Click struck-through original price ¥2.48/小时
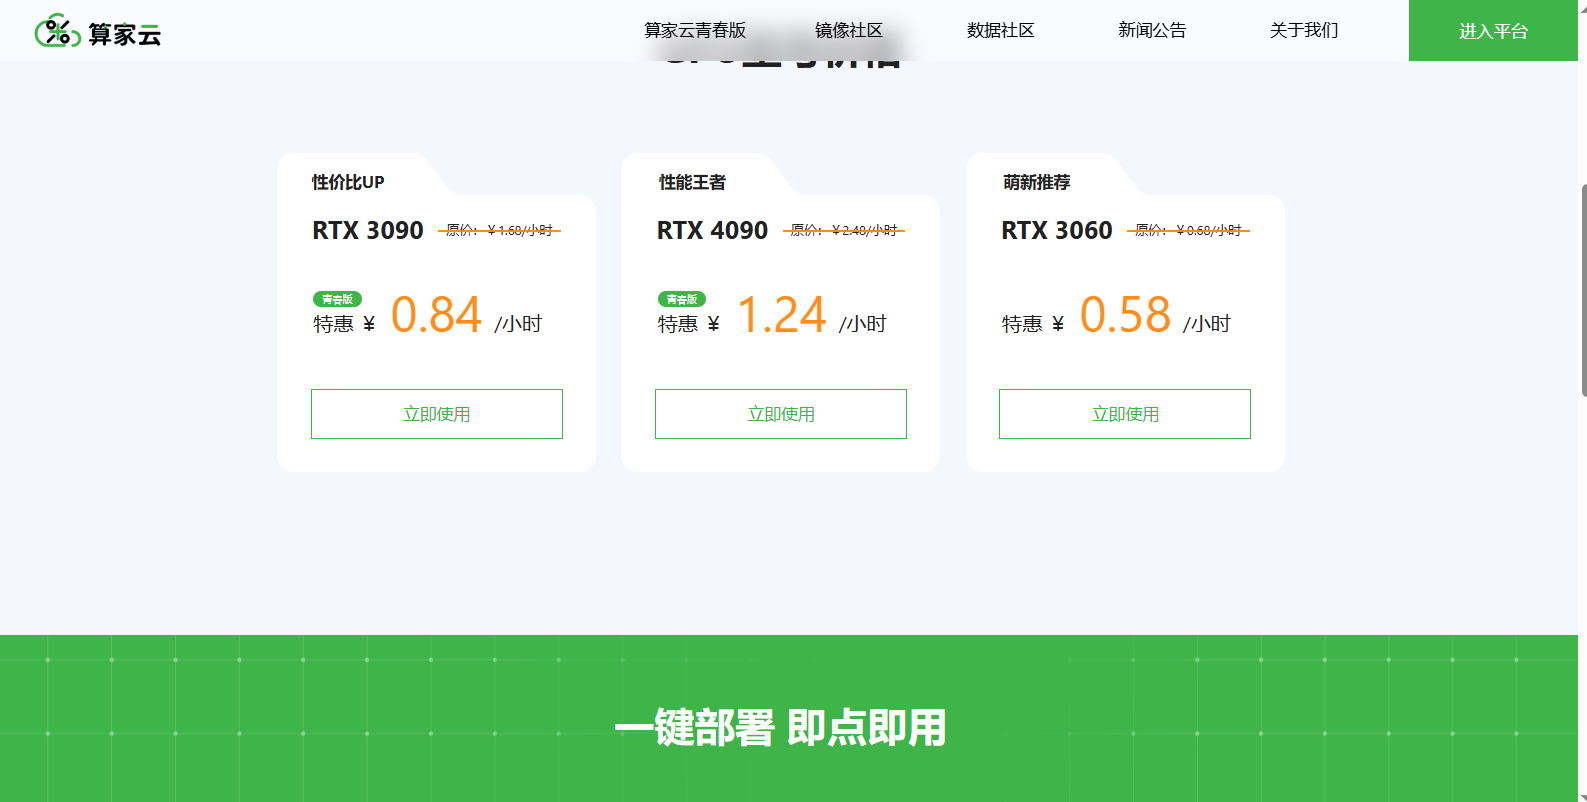This screenshot has width=1587, height=802. [844, 231]
